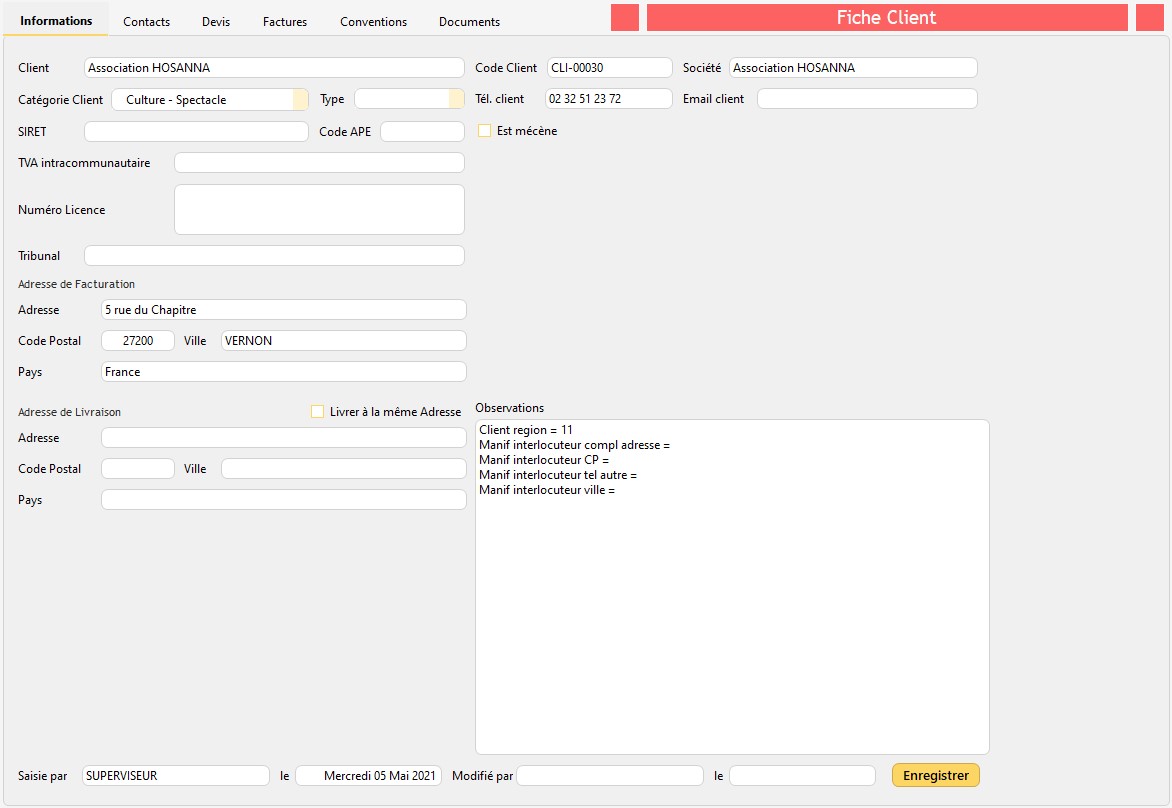The image size is (1172, 808).
Task: Click the red square left of Fiche Client
Action: point(624,18)
